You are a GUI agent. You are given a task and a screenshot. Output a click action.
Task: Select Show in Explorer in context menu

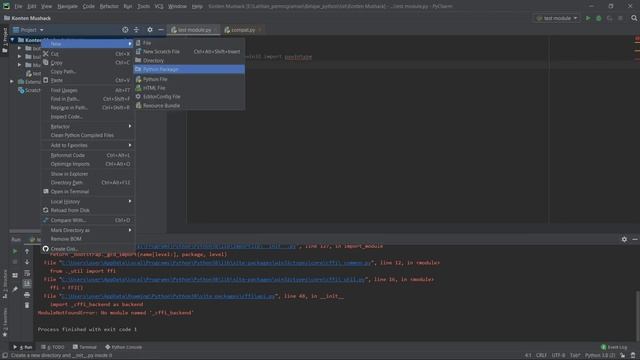pyautogui.click(x=88, y=174)
